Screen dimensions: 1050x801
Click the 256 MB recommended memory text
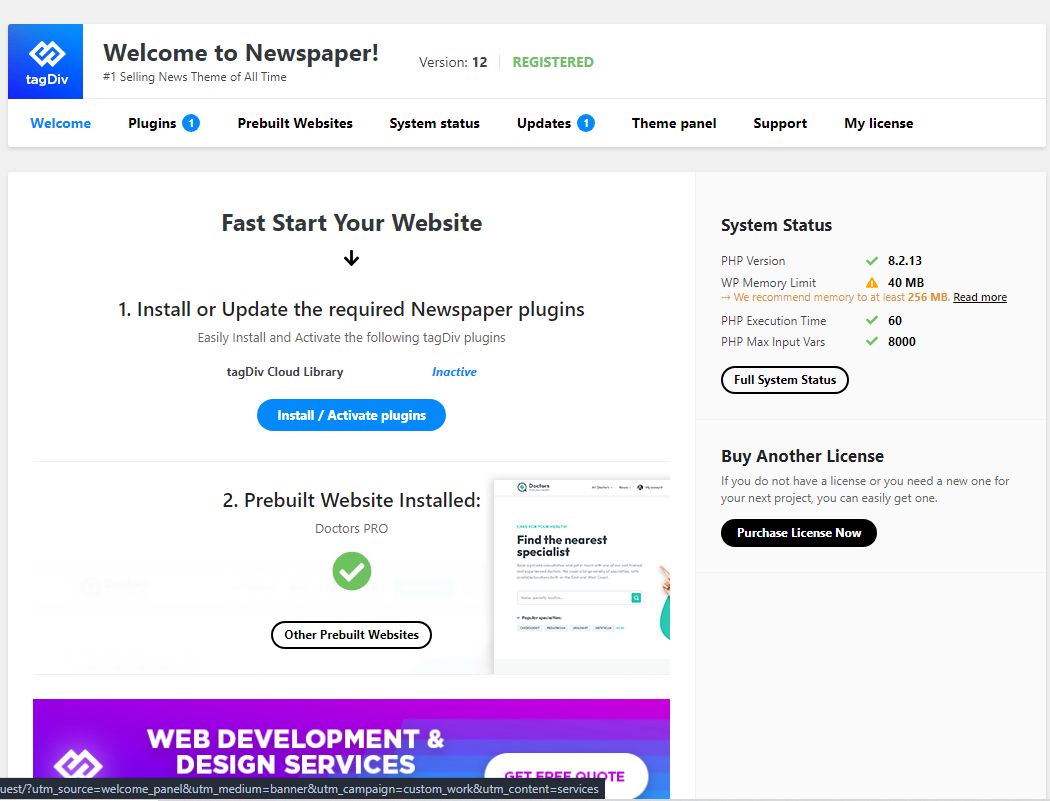pyautogui.click(x=927, y=297)
